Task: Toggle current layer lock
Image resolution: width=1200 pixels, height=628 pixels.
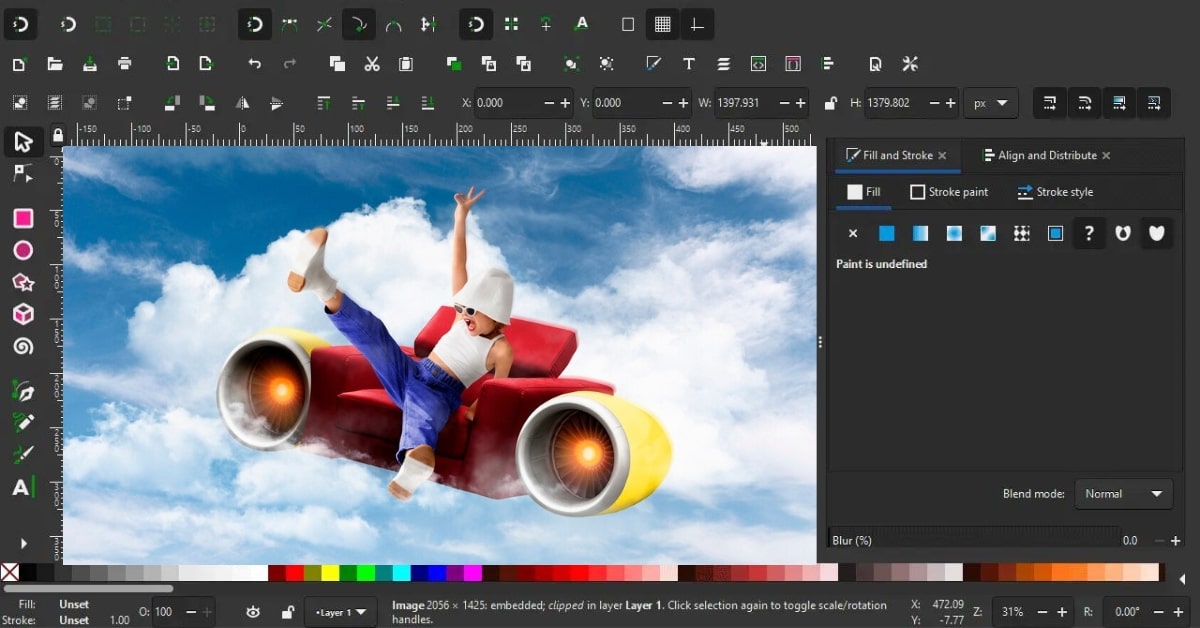Action: tap(287, 612)
